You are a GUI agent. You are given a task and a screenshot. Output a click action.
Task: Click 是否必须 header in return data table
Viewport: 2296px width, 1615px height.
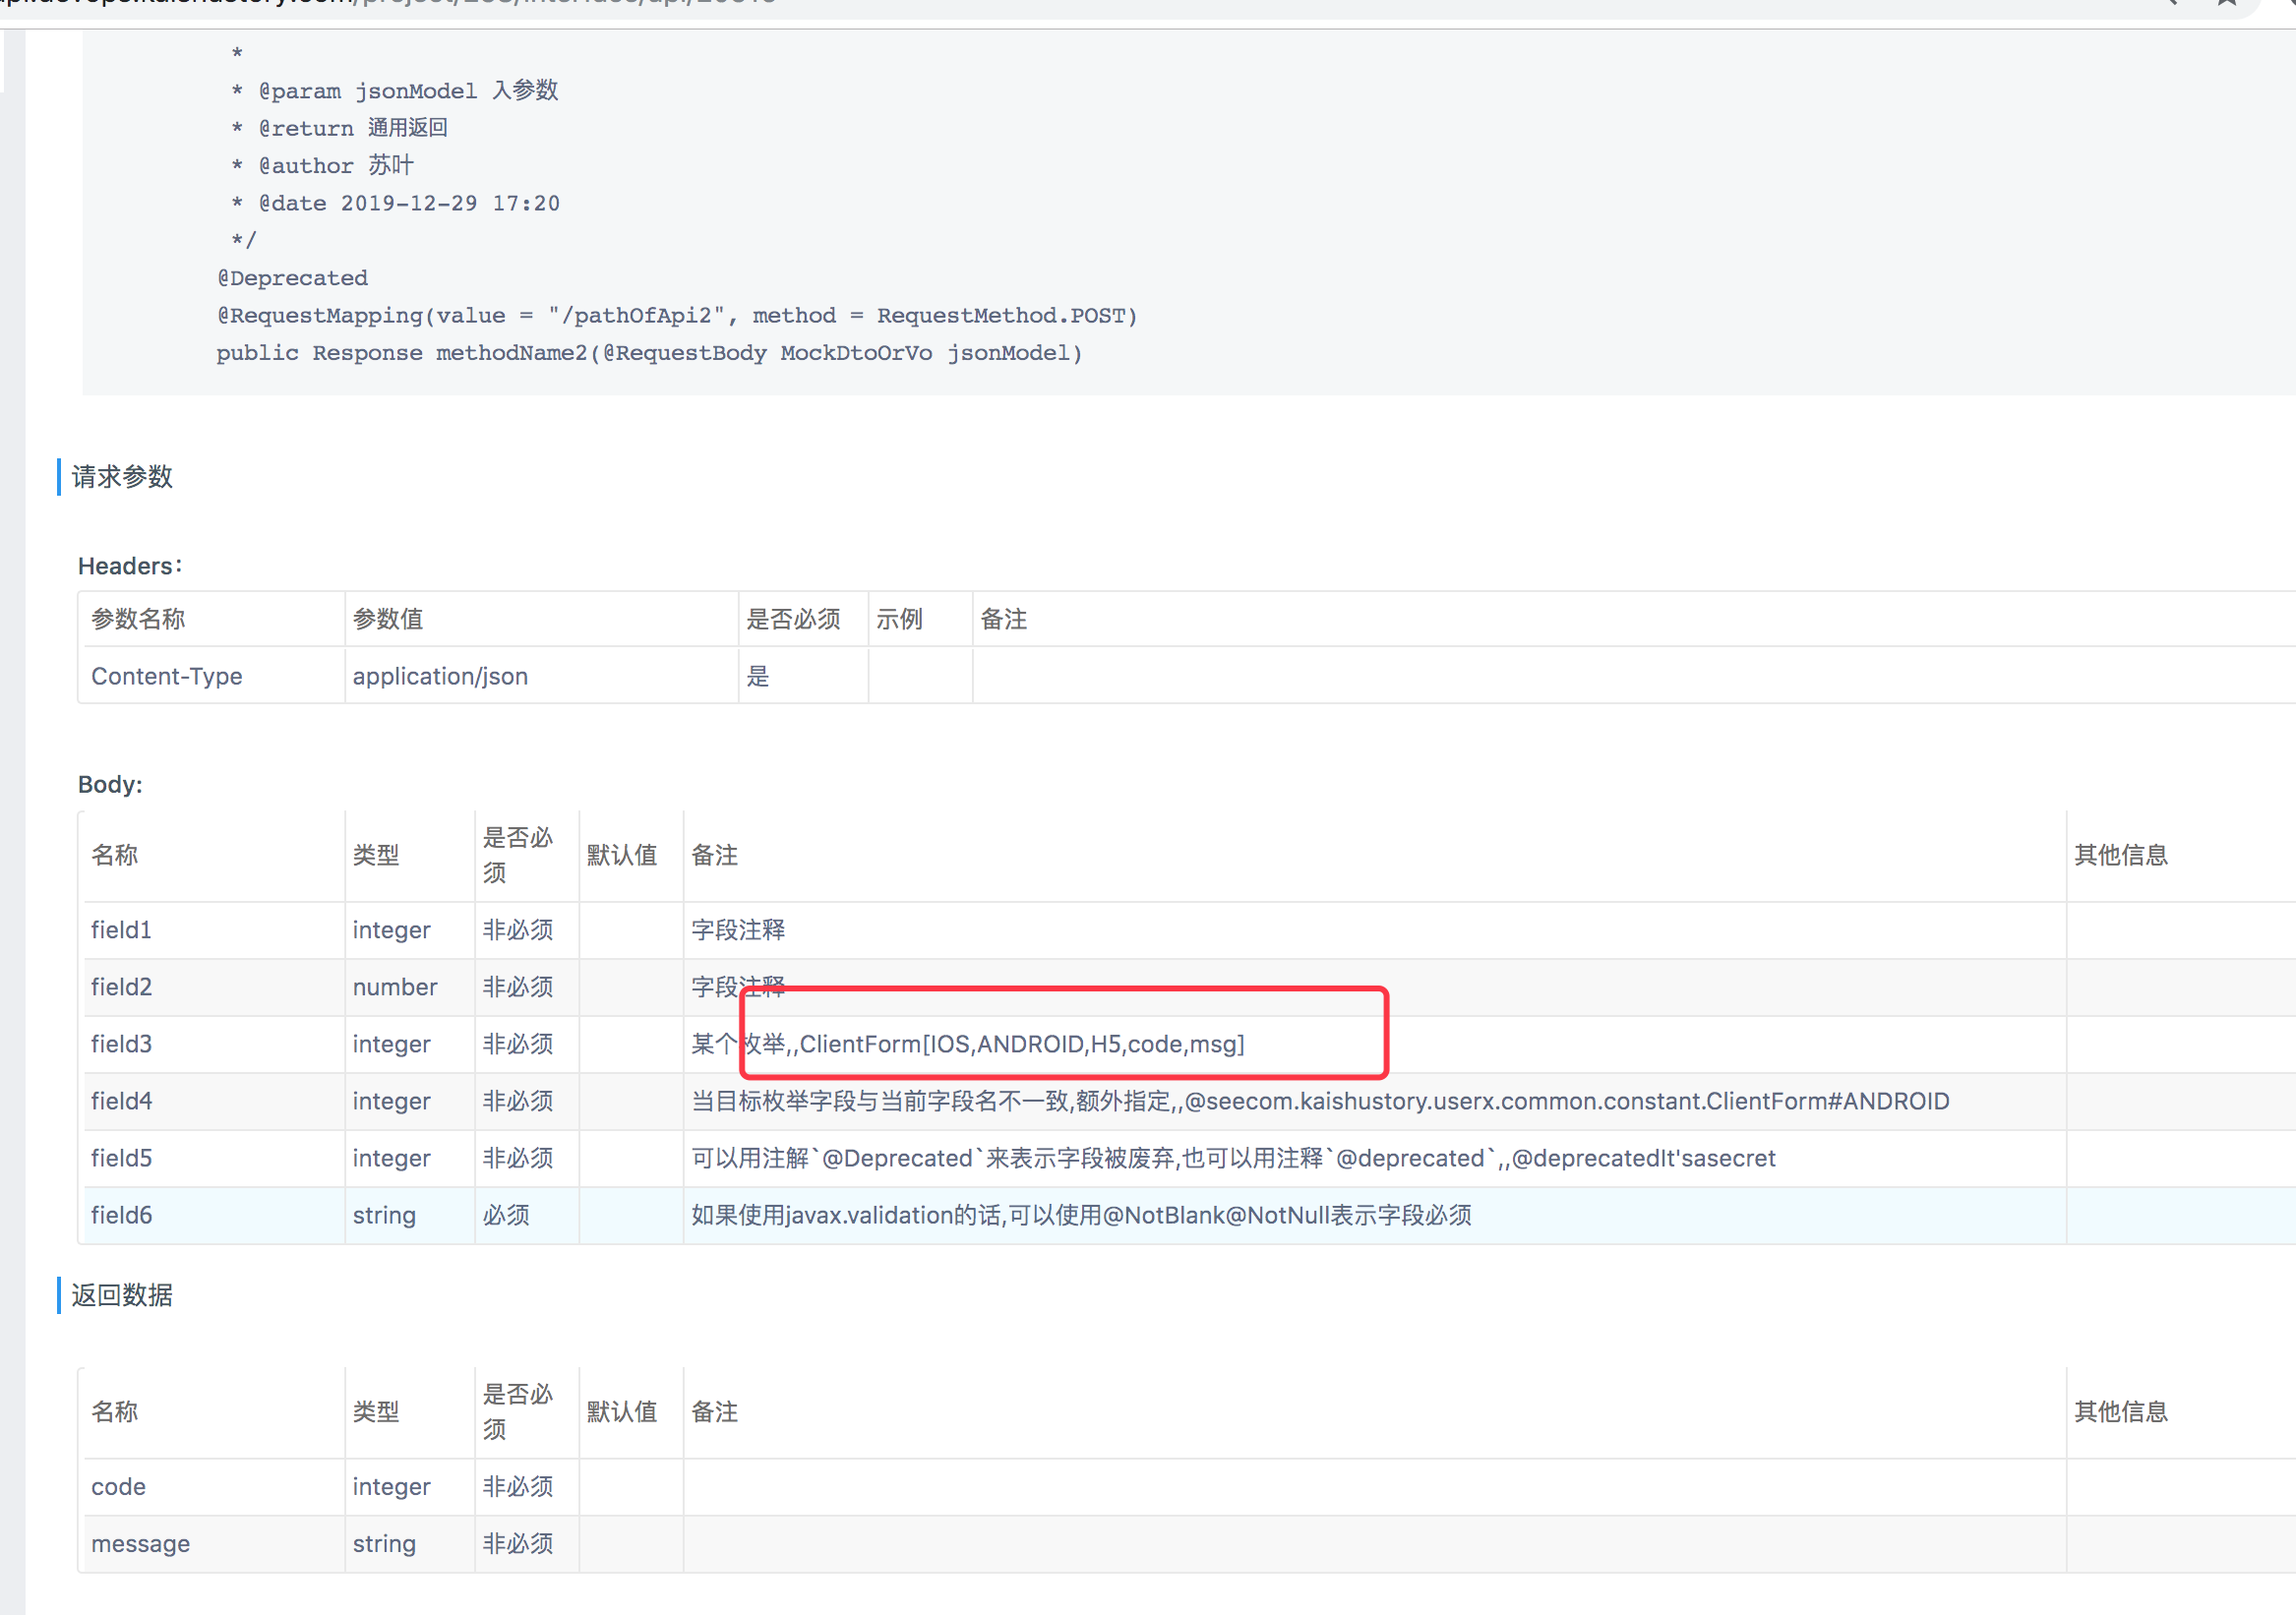(x=518, y=1412)
